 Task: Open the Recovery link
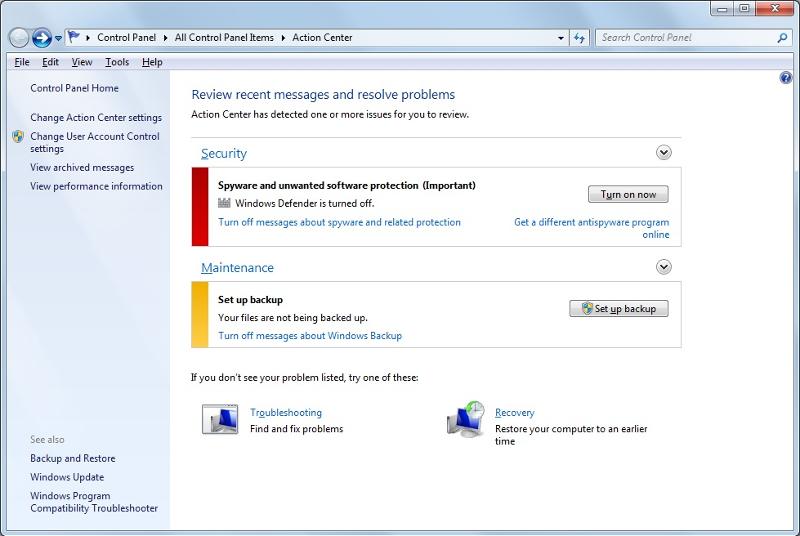coord(515,413)
